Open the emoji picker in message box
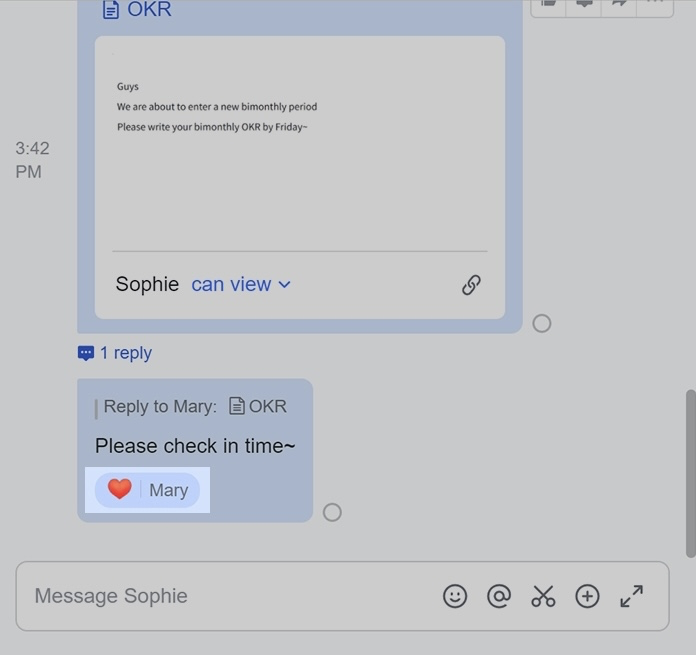The height and width of the screenshot is (655, 696). pyautogui.click(x=455, y=596)
